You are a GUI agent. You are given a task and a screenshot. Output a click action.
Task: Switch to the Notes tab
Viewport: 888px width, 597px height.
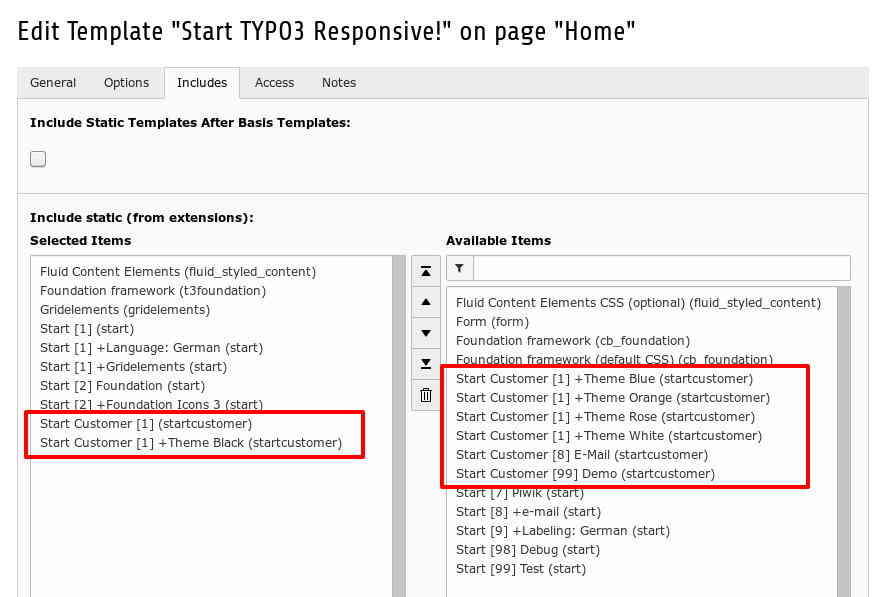339,83
